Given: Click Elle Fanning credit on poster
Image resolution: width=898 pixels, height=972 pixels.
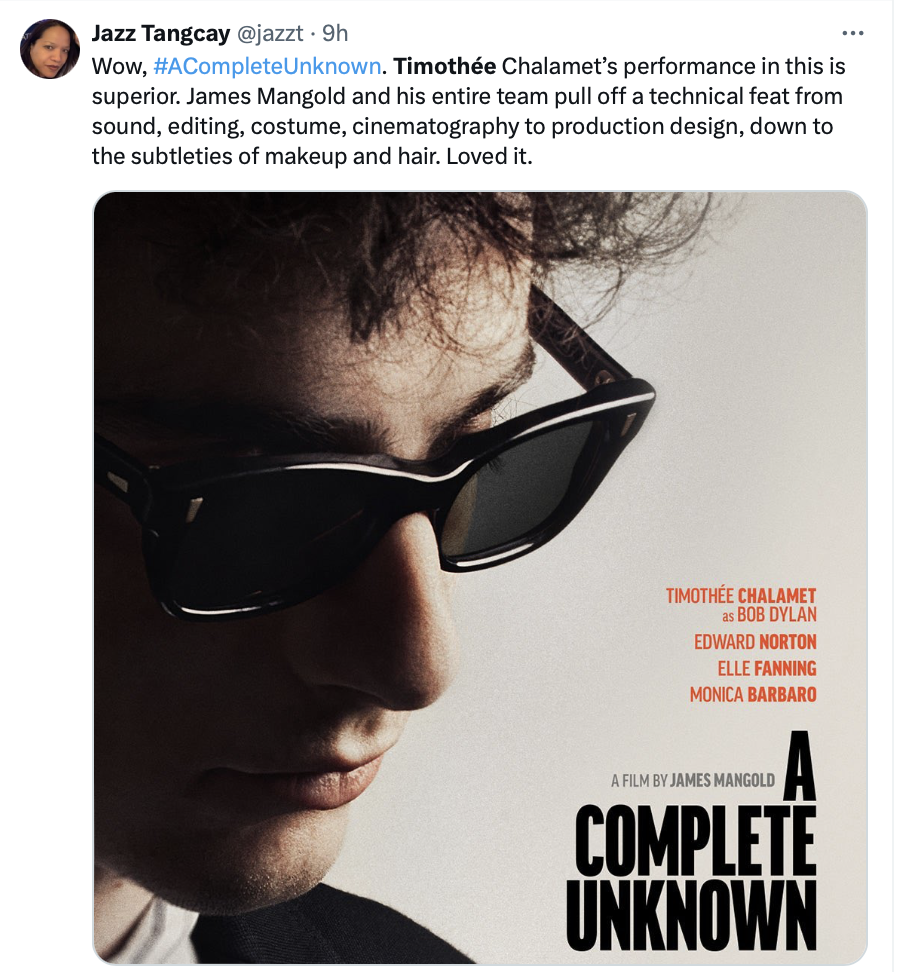Looking at the screenshot, I should point(767,668).
